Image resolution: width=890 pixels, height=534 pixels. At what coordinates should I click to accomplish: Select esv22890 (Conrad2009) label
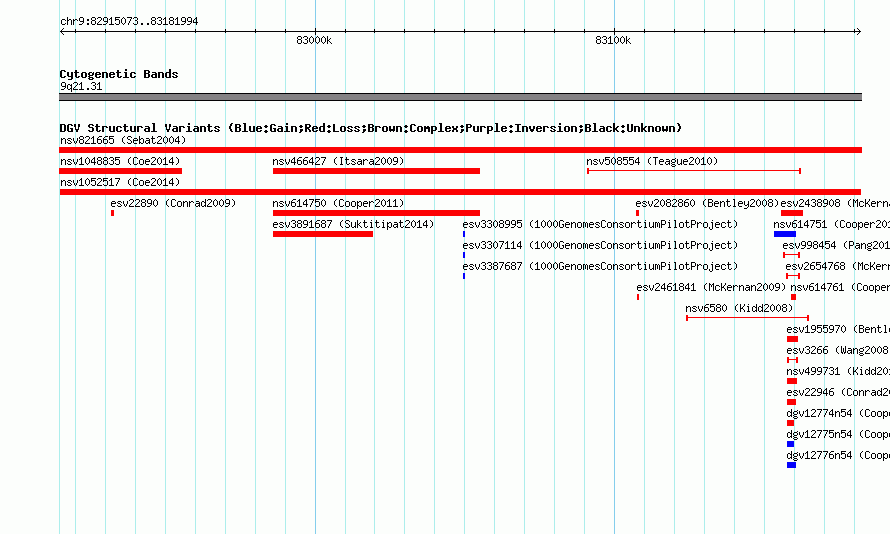point(173,203)
